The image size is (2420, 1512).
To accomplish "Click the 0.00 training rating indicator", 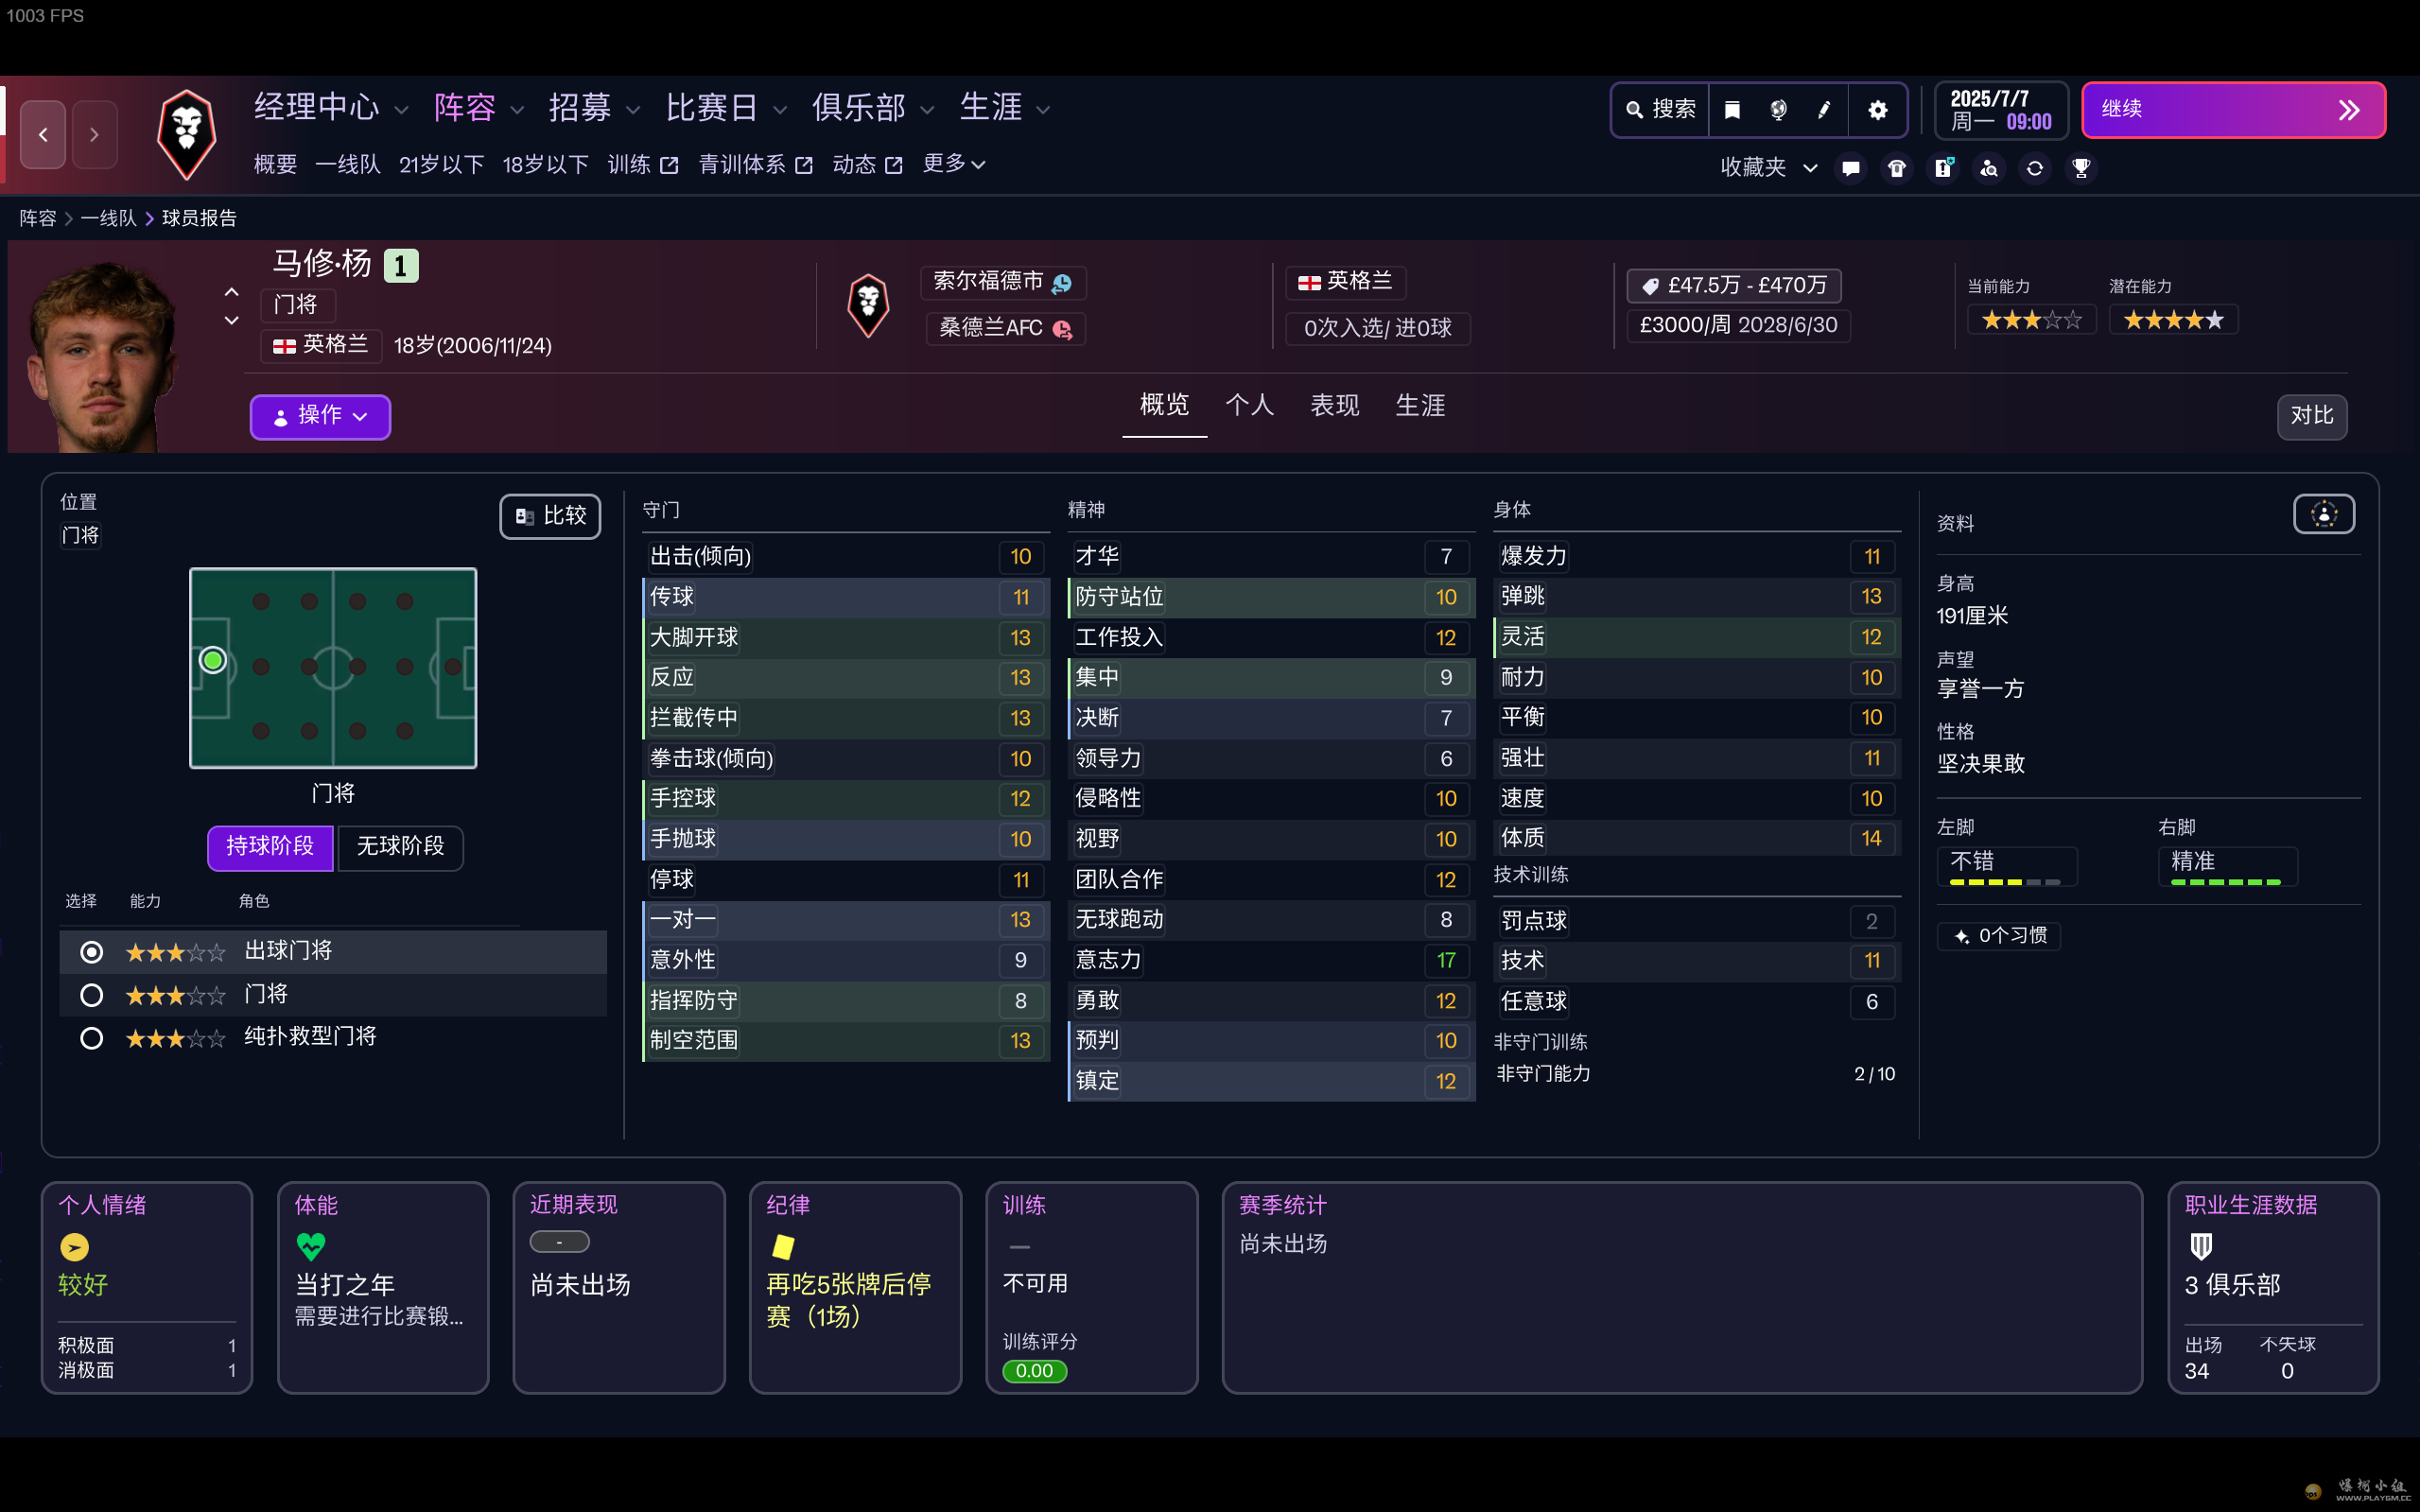I will pos(1033,1371).
